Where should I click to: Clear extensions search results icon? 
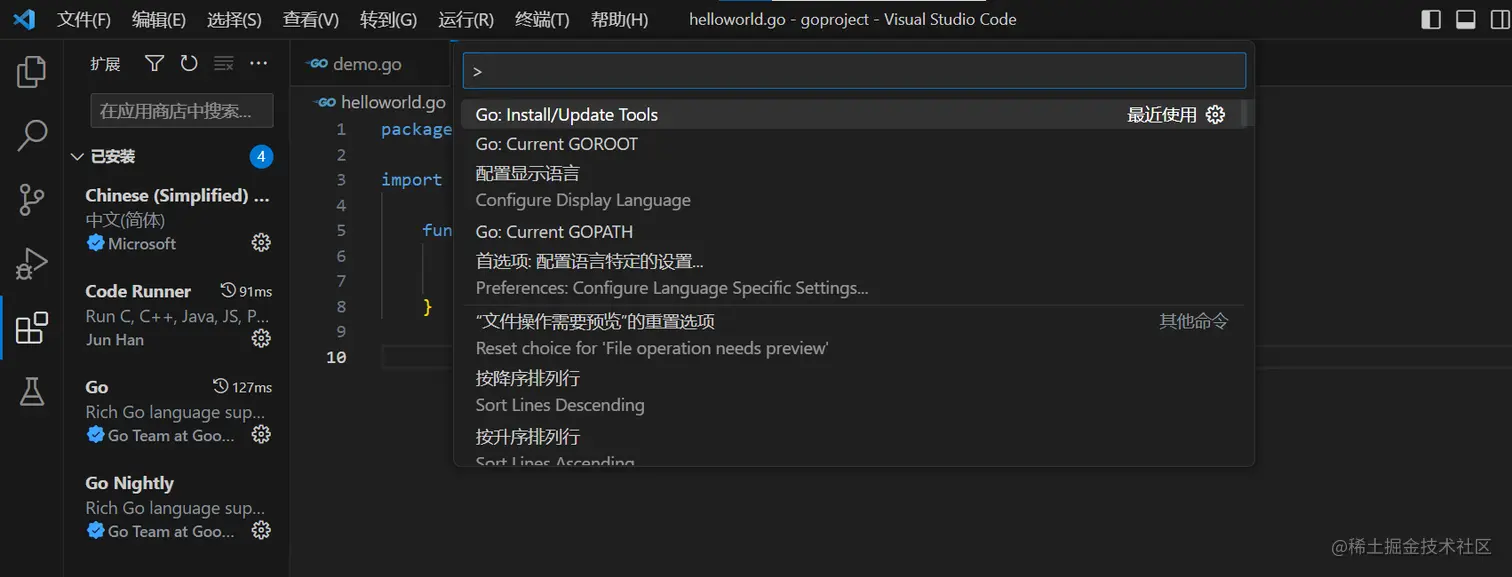[x=224, y=64]
